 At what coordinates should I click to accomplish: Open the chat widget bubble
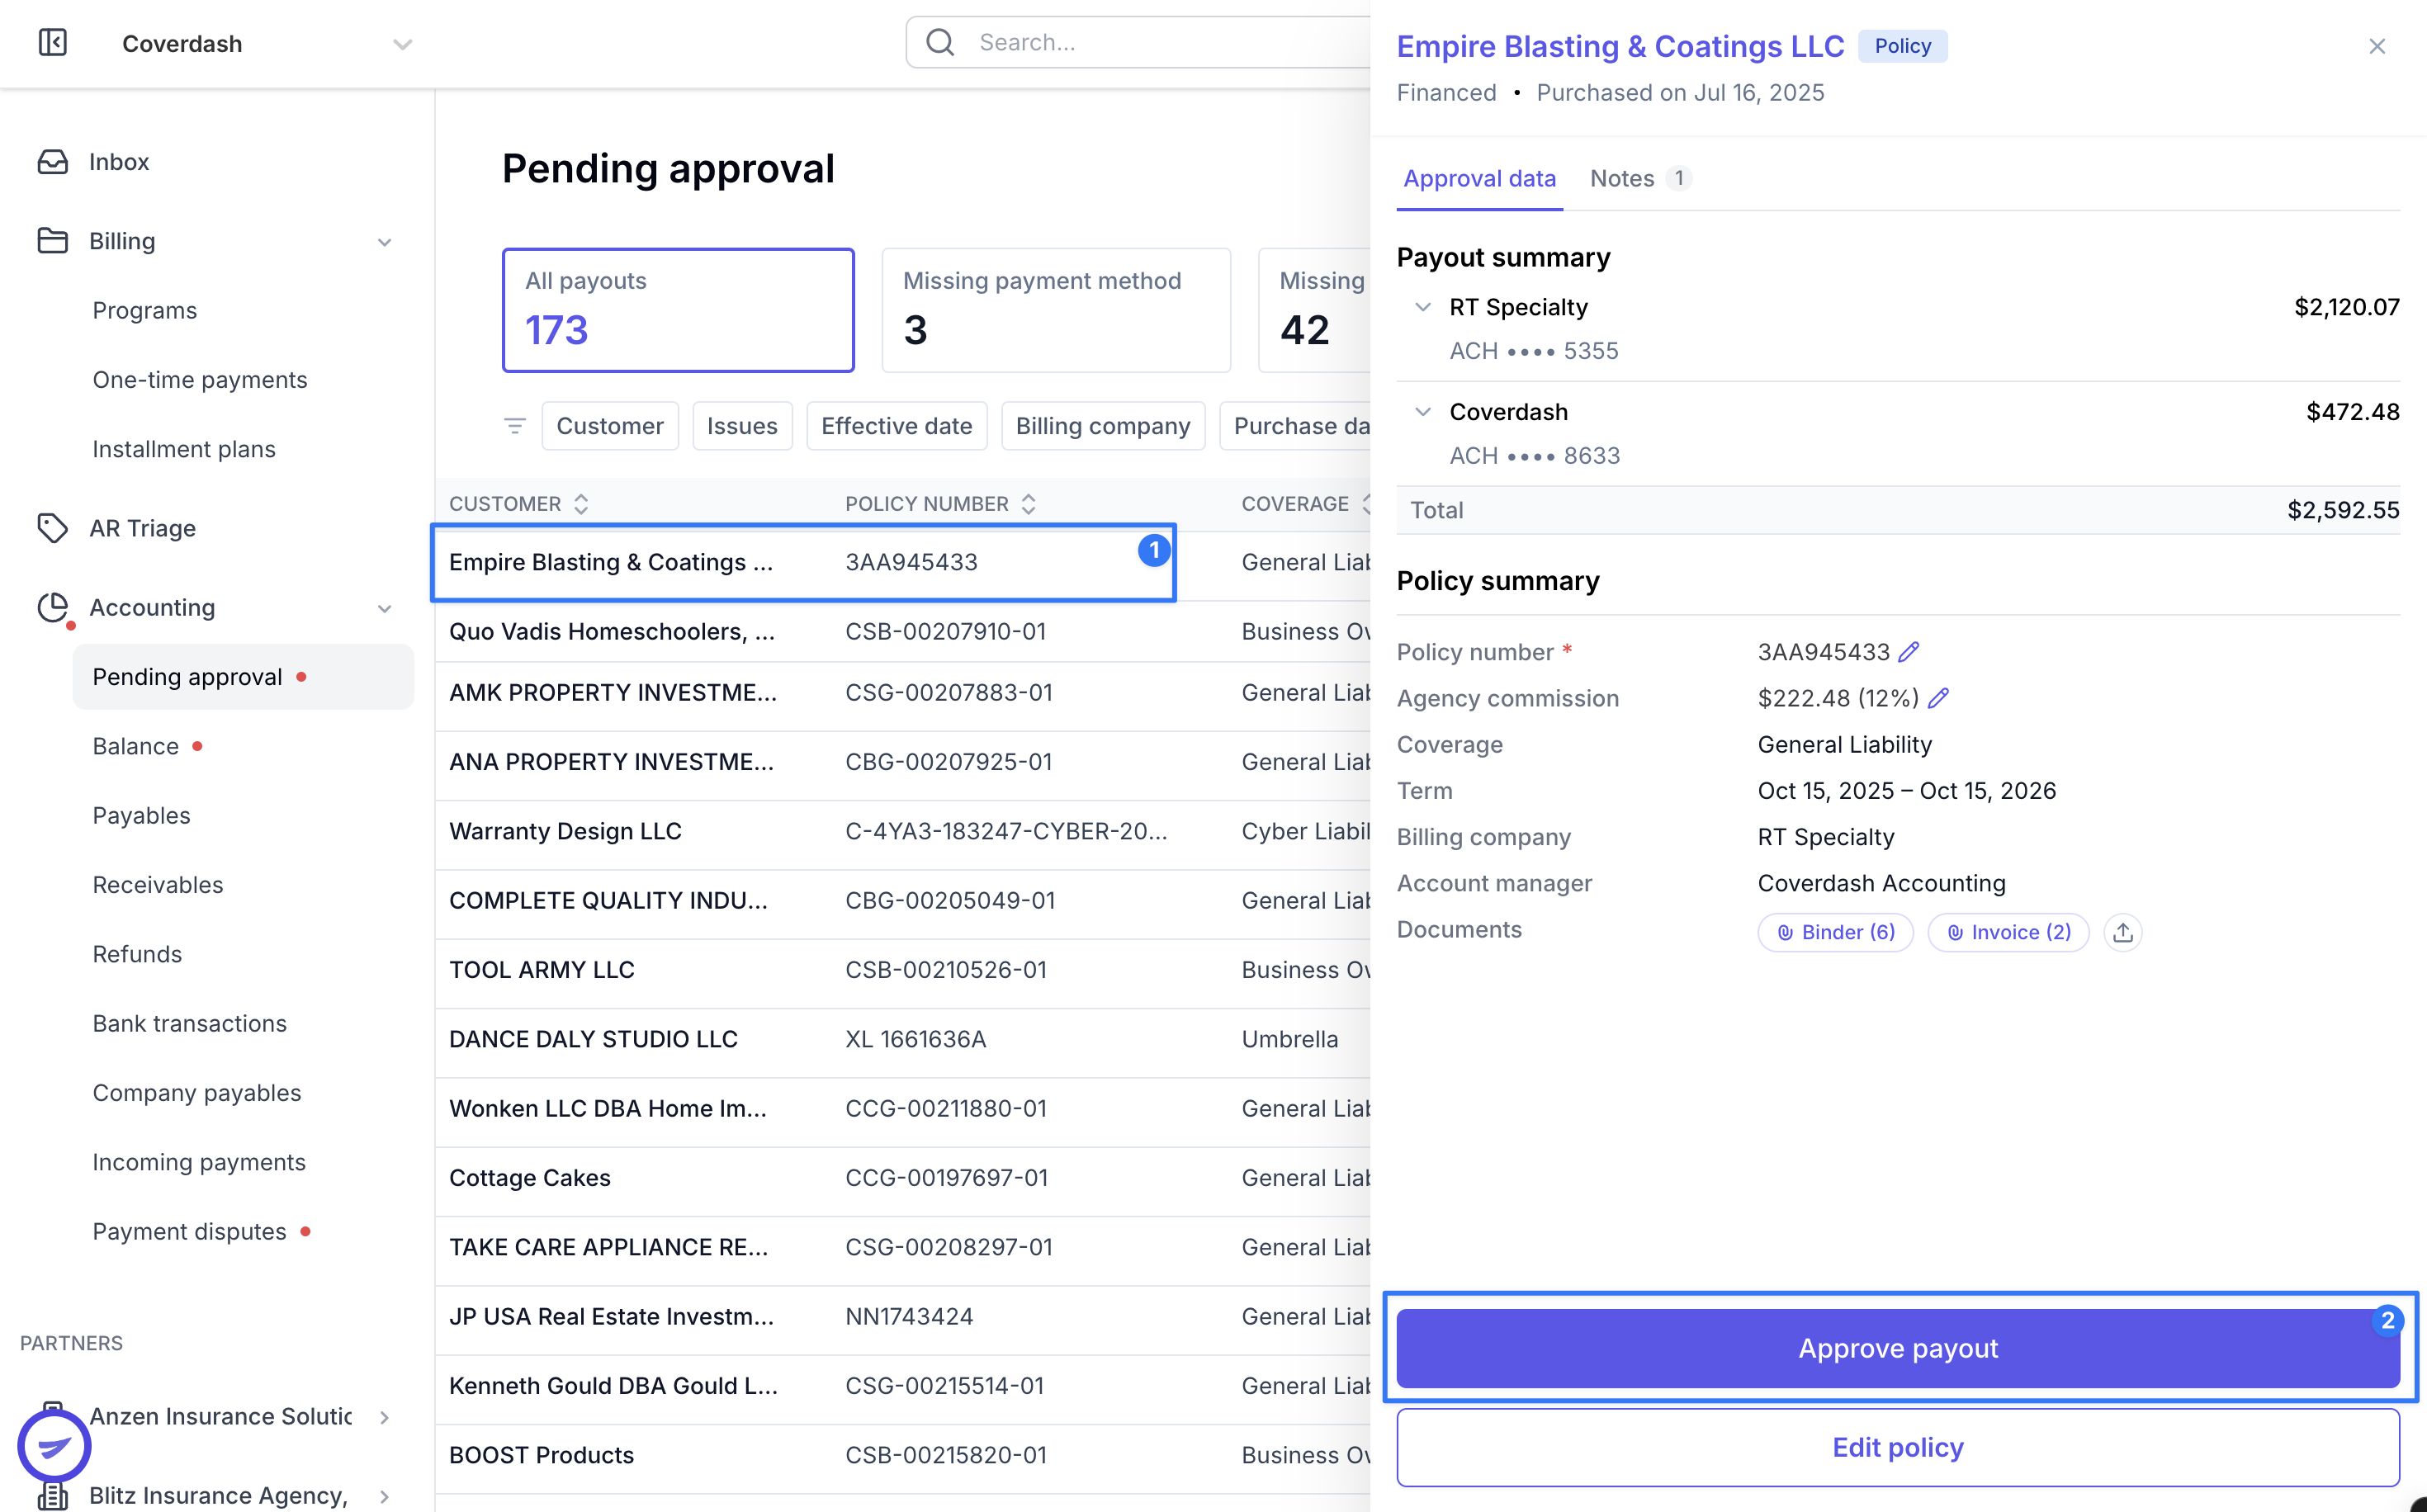(54, 1446)
